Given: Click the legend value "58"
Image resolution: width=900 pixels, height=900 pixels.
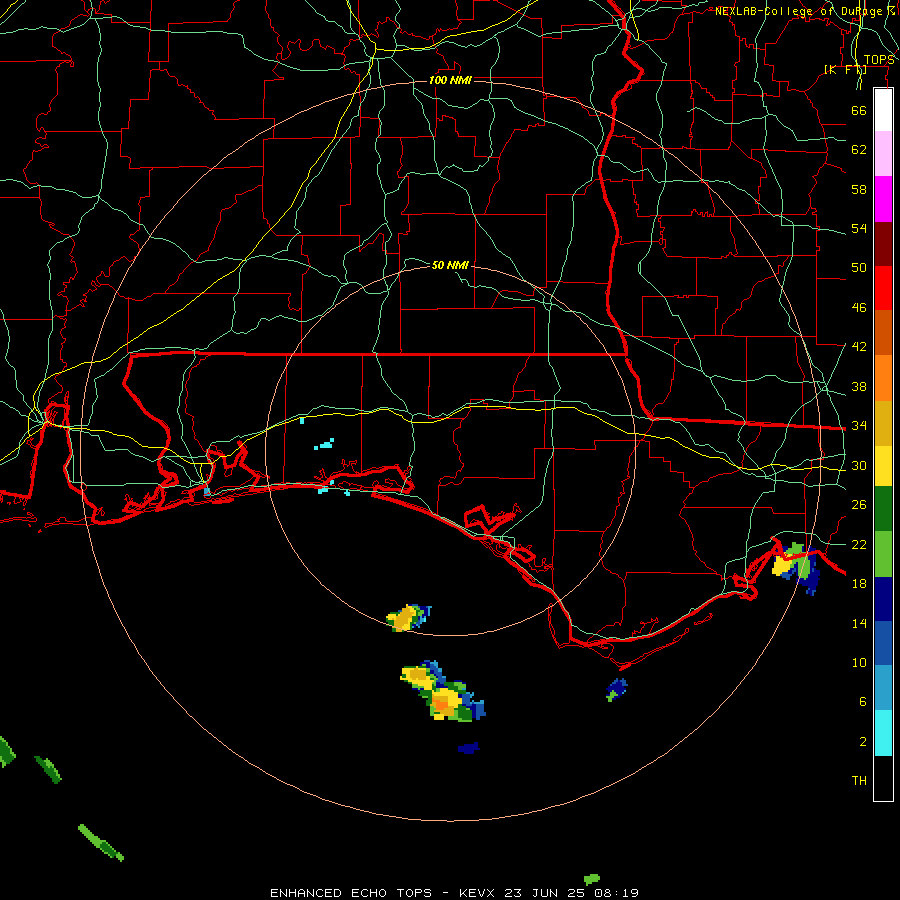Looking at the screenshot, I should click(859, 189).
